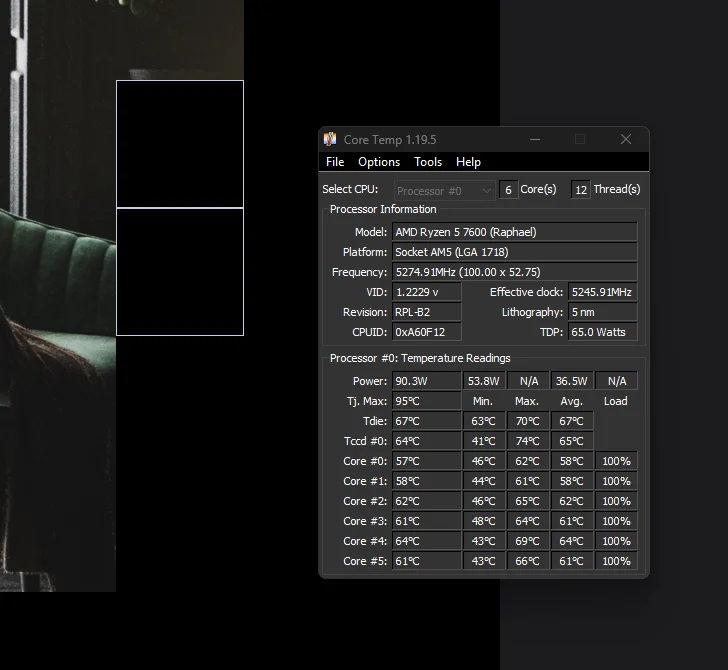The width and height of the screenshot is (728, 670).
Task: Click the Core #3 minimum temperature 48°C
Action: tap(484, 521)
